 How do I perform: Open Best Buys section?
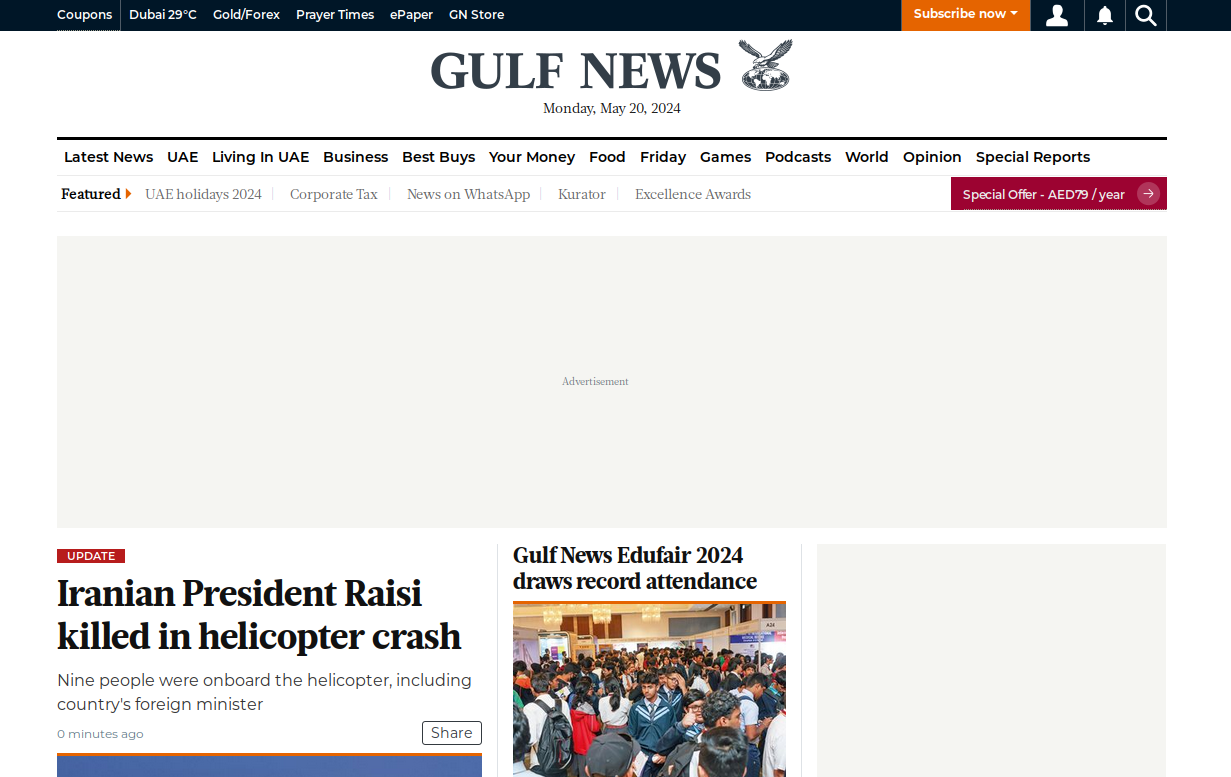[438, 157]
